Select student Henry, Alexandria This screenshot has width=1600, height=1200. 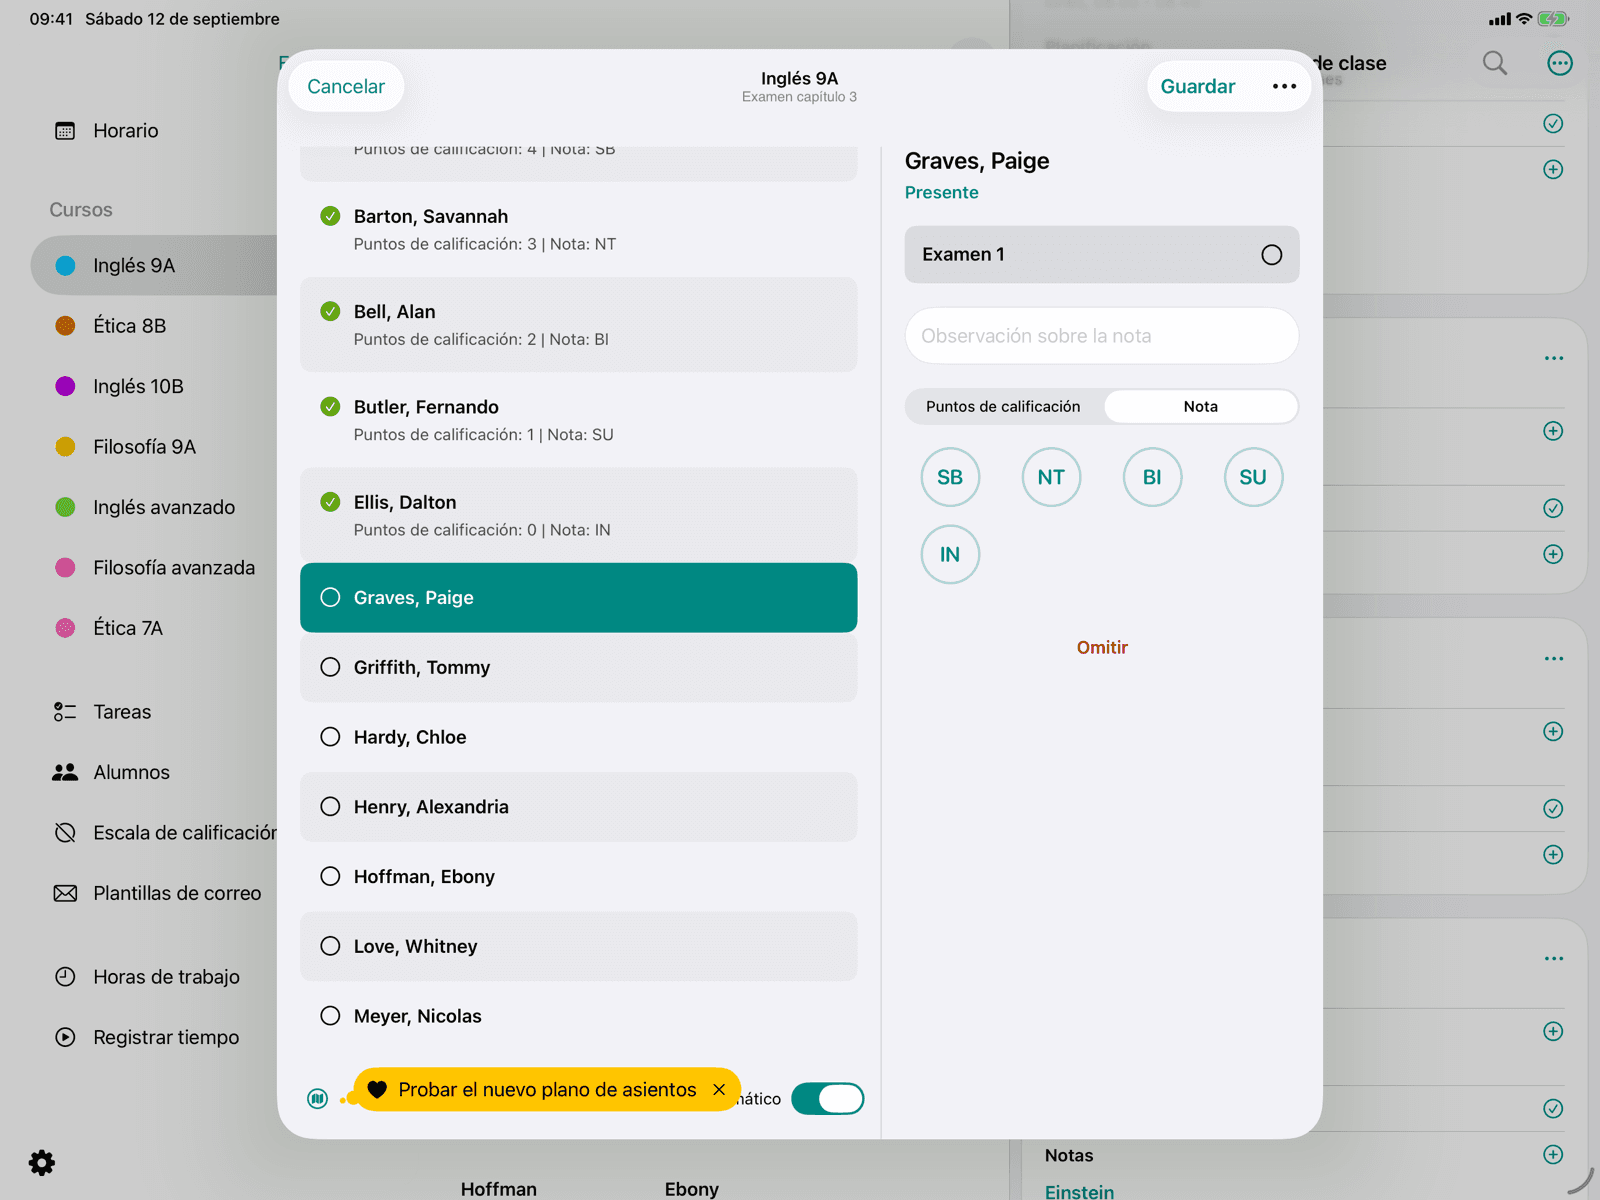578,807
